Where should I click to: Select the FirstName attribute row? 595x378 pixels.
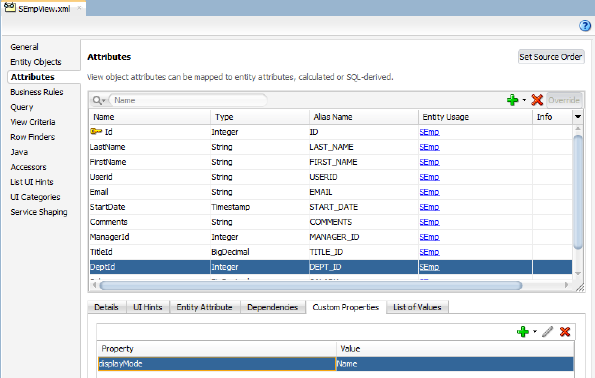point(331,162)
